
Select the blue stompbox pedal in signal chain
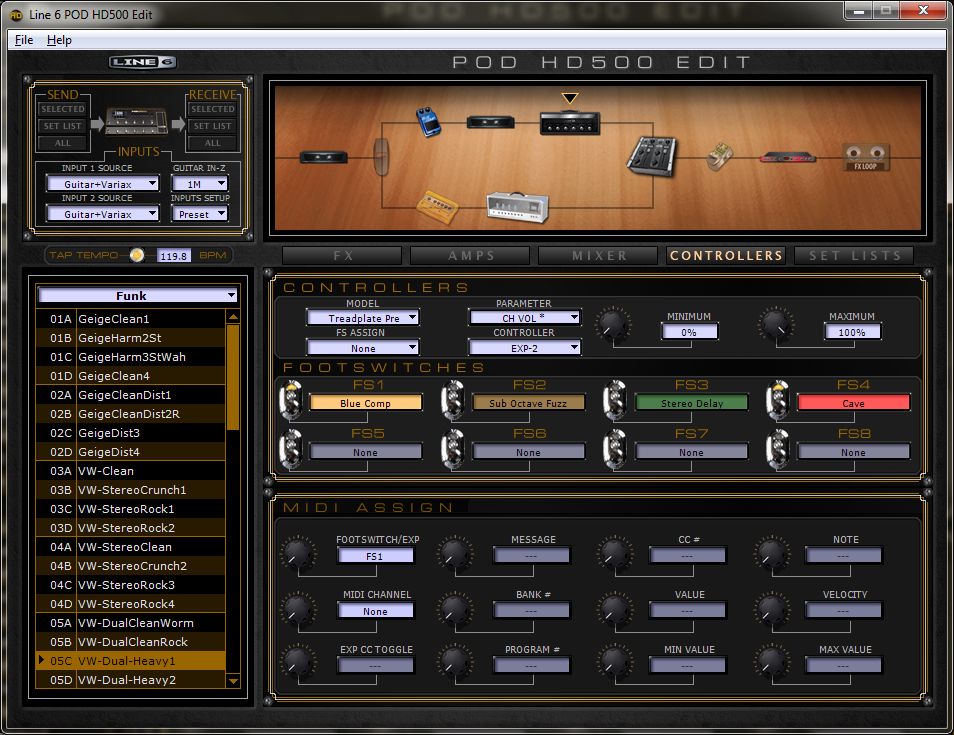coord(428,121)
